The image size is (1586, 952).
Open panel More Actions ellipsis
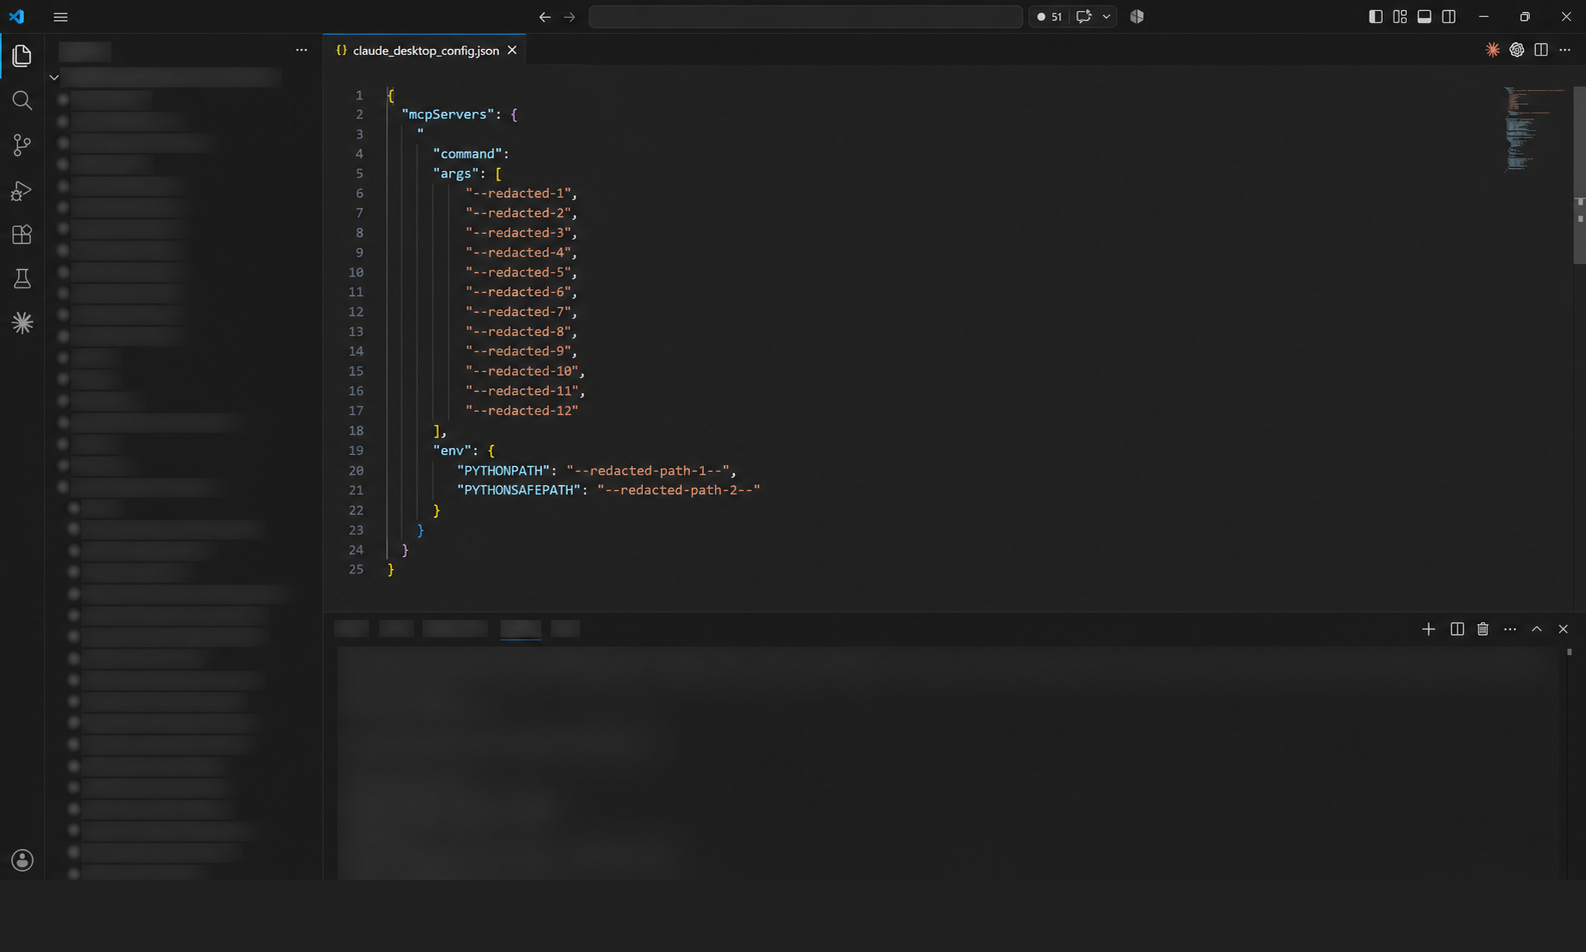pos(1510,629)
